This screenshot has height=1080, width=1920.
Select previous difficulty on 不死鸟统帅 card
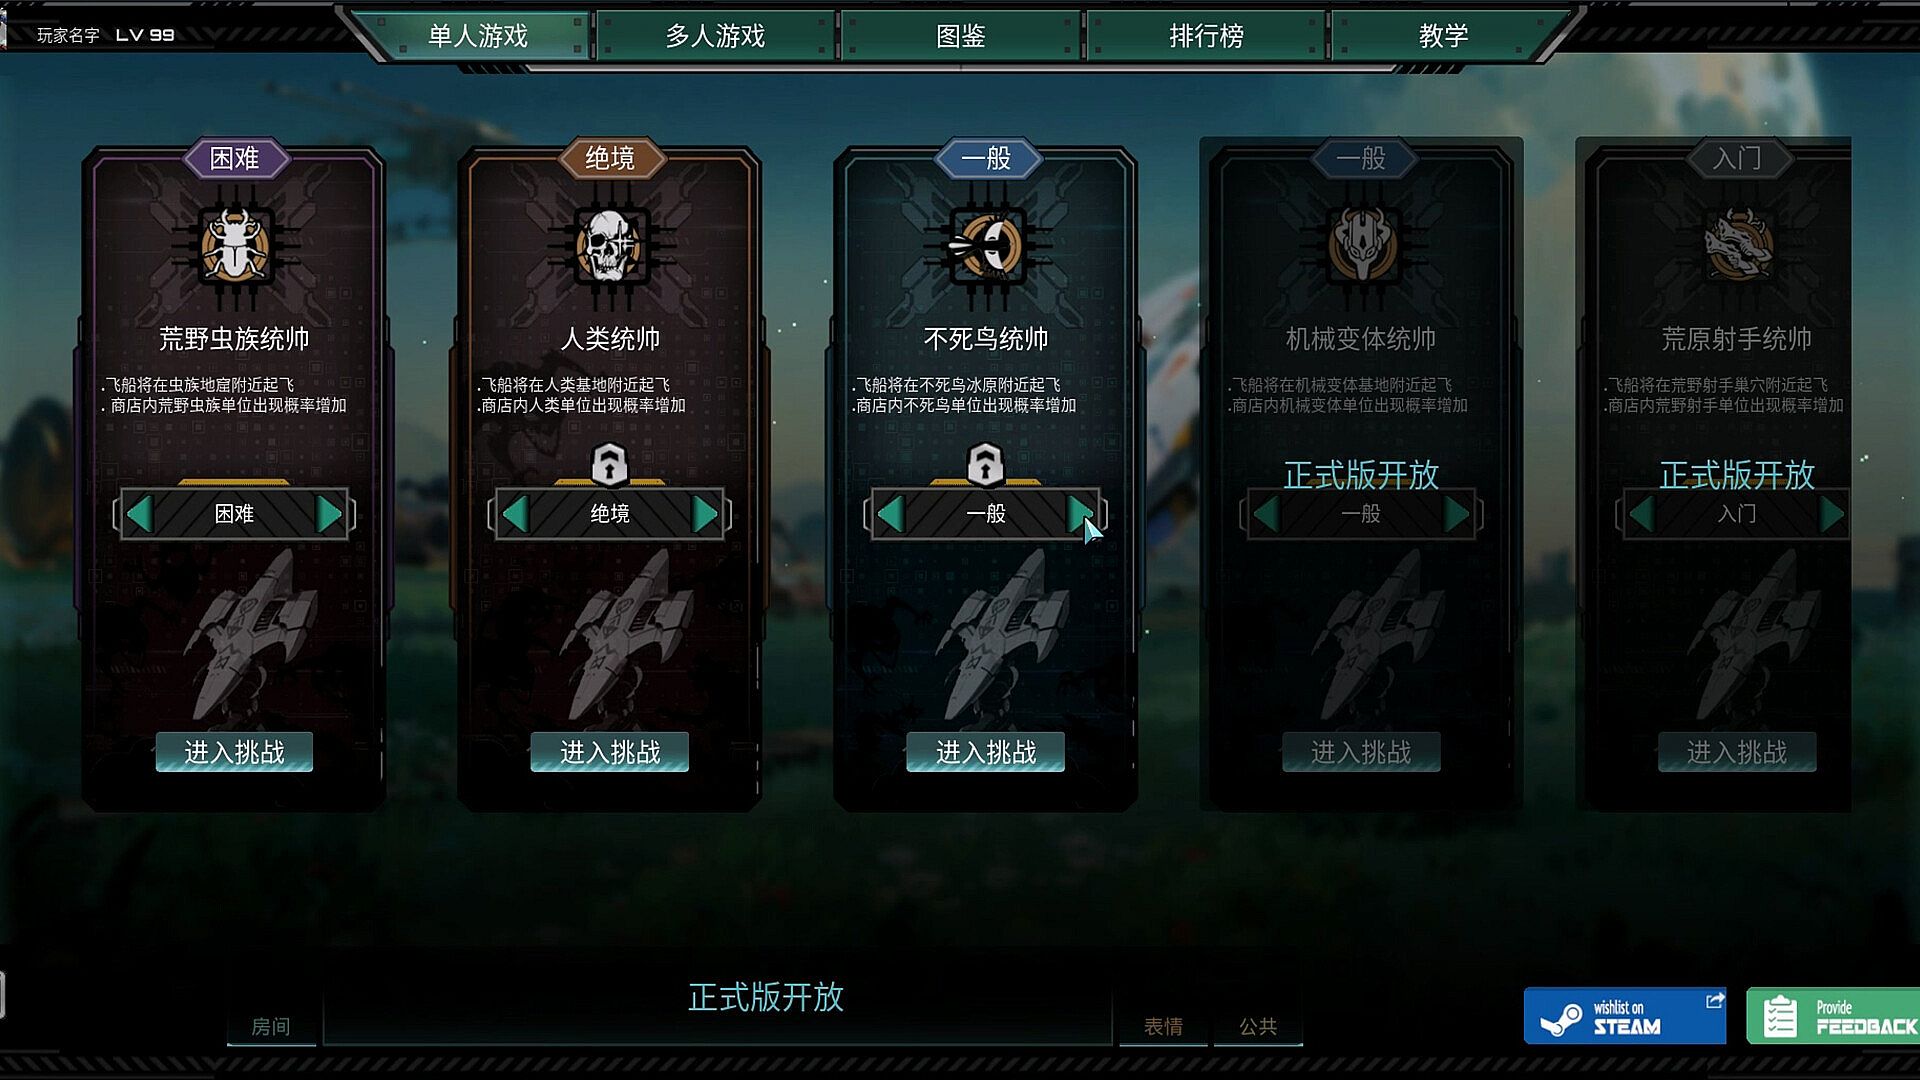[x=890, y=514]
